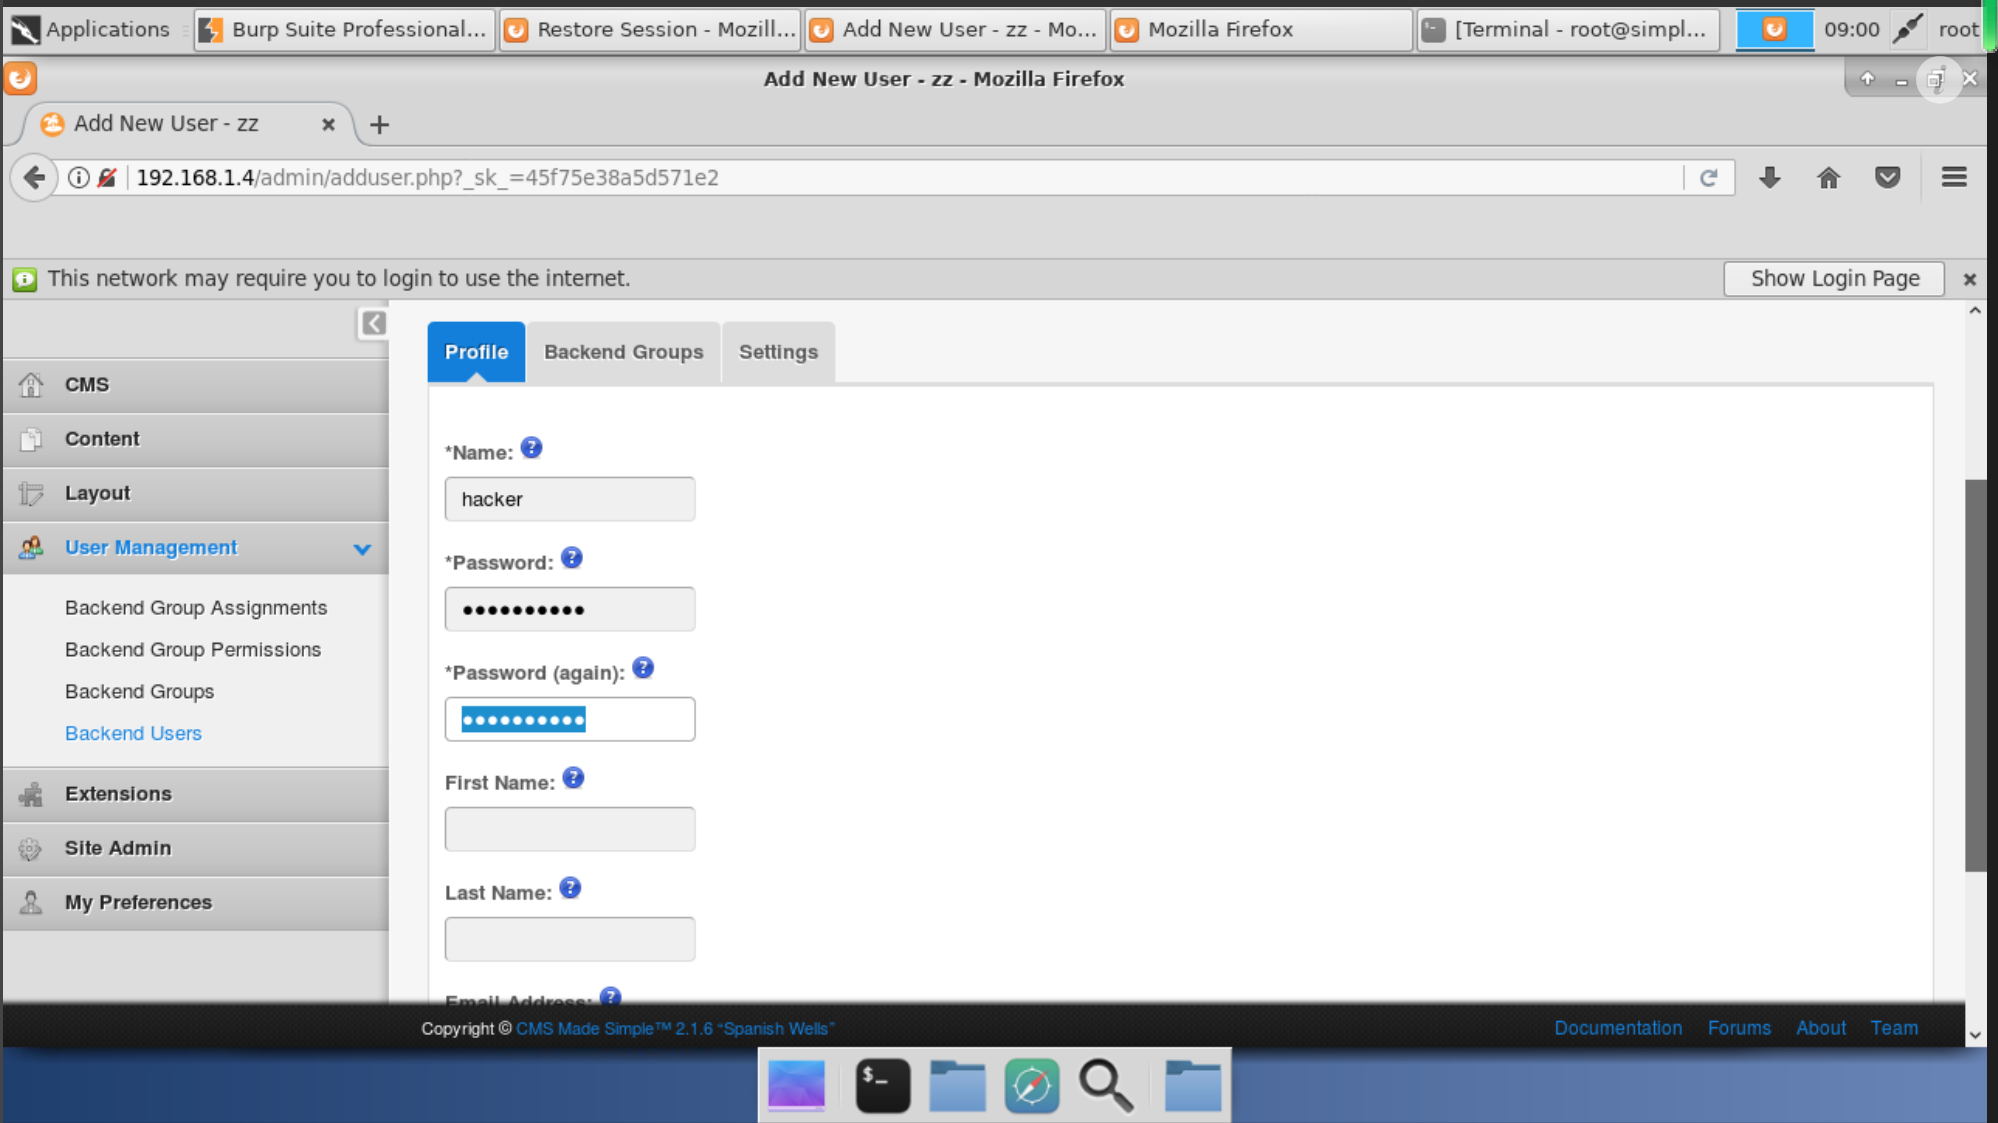Open the Pocket icon in toolbar
The width and height of the screenshot is (1998, 1123).
click(x=1887, y=178)
